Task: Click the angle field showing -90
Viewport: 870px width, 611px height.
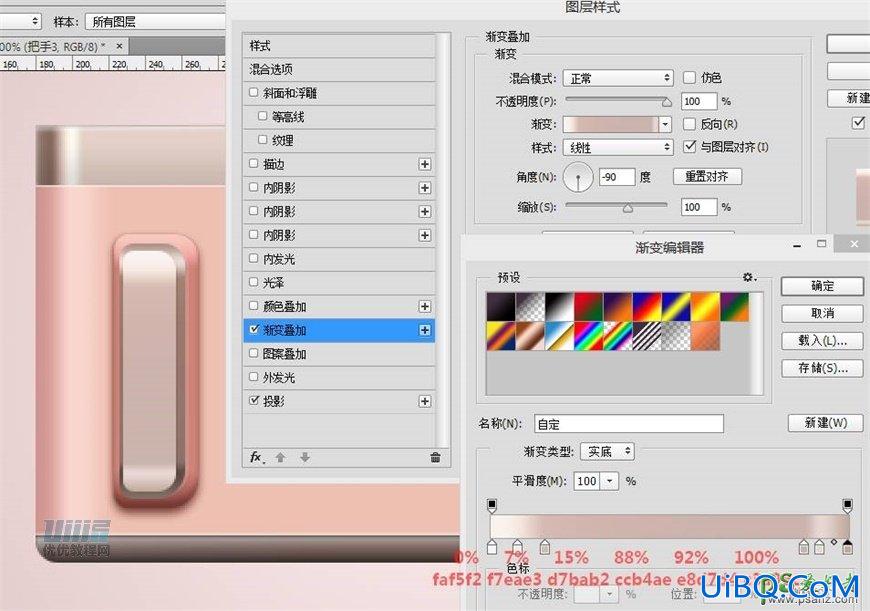Action: pos(617,177)
